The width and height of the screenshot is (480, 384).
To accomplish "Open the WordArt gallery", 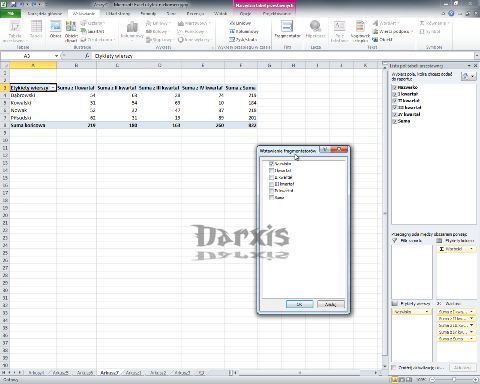I will (385, 23).
